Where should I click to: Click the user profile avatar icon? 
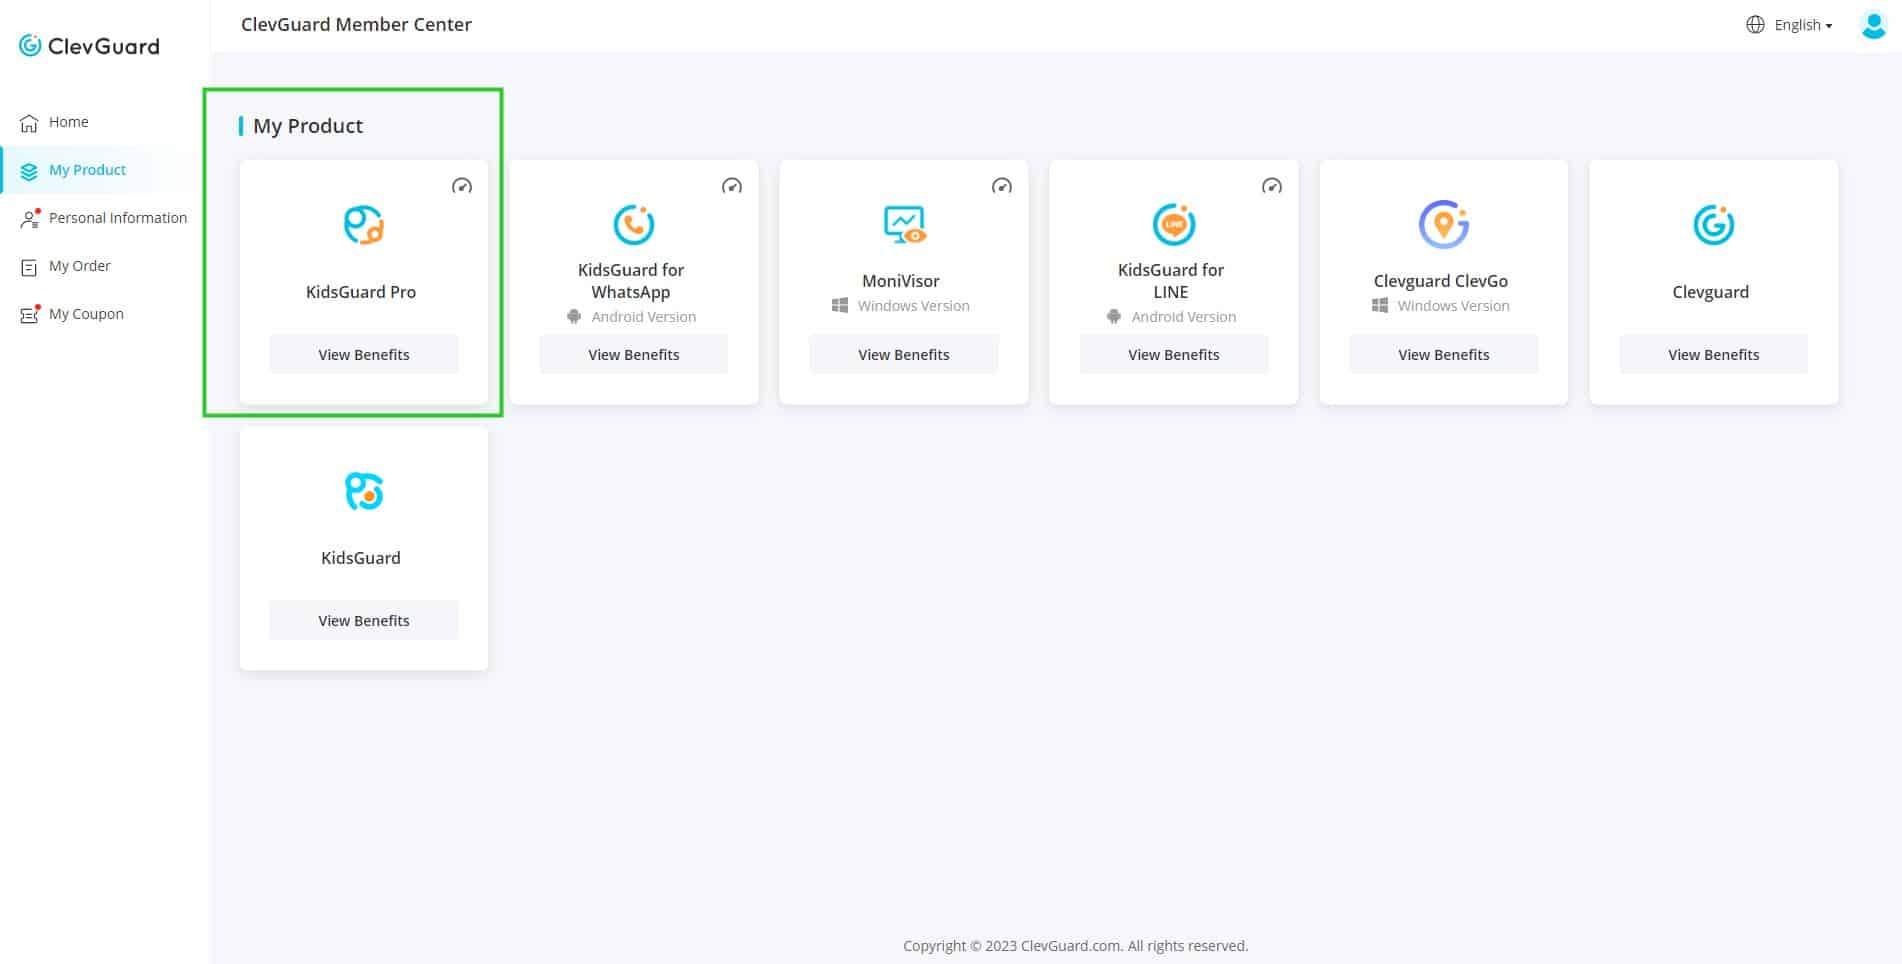pos(1872,25)
